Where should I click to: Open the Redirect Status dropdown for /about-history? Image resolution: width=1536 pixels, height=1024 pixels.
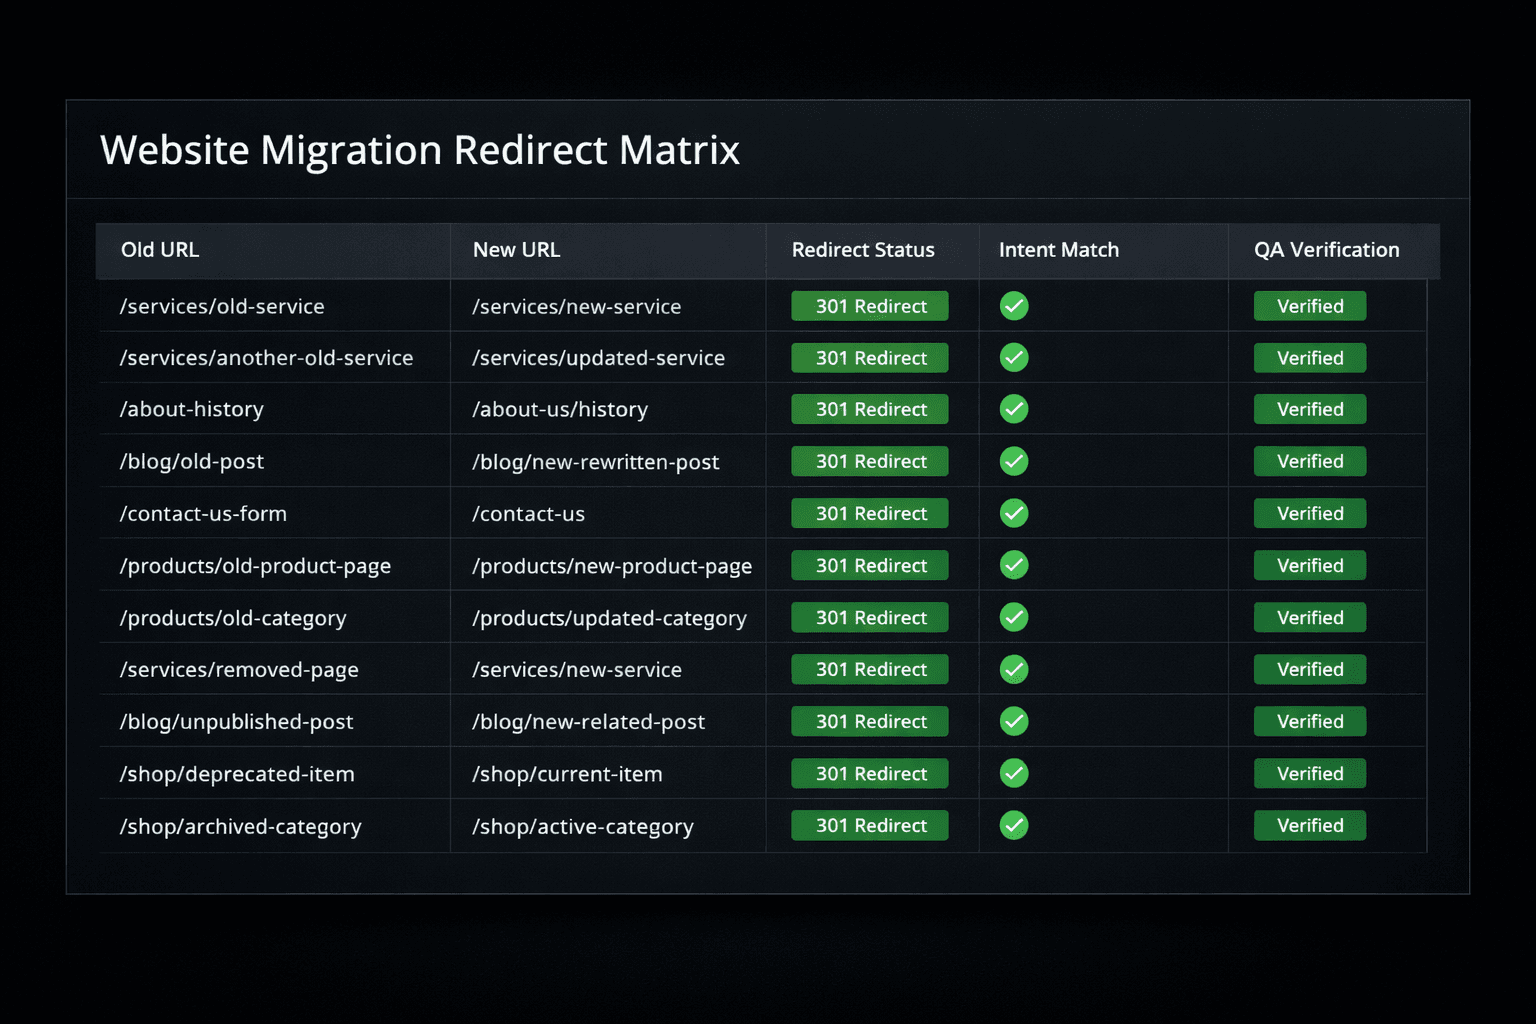click(869, 409)
